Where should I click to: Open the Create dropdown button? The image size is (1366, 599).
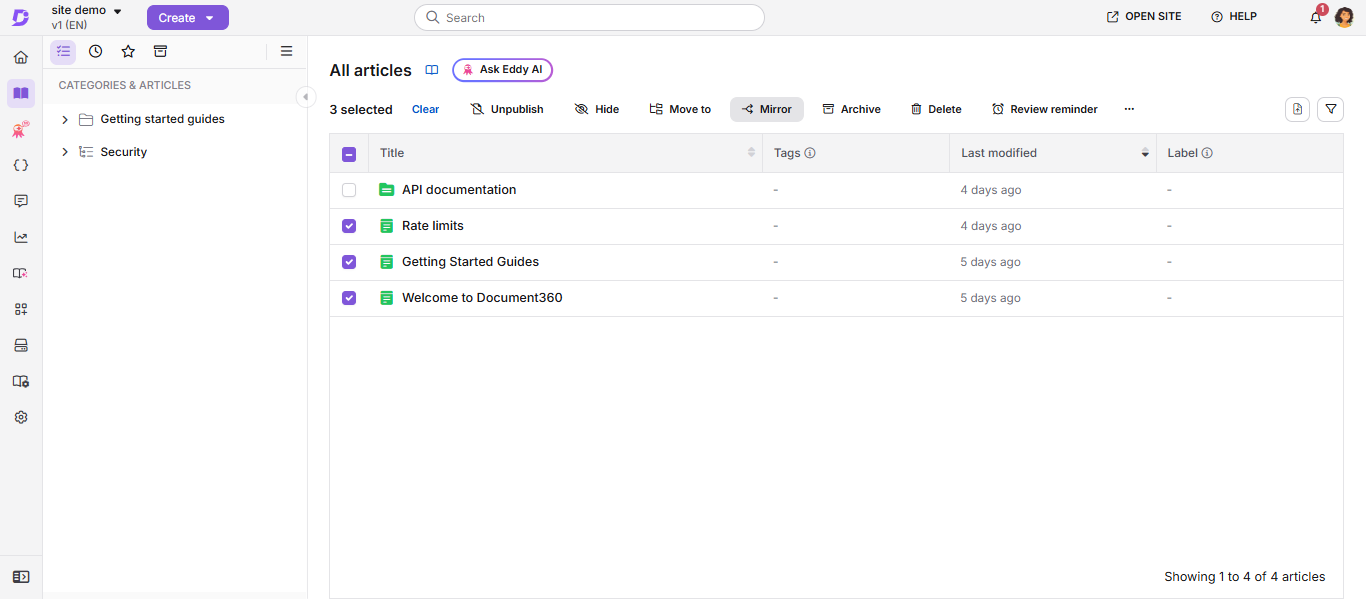[188, 18]
